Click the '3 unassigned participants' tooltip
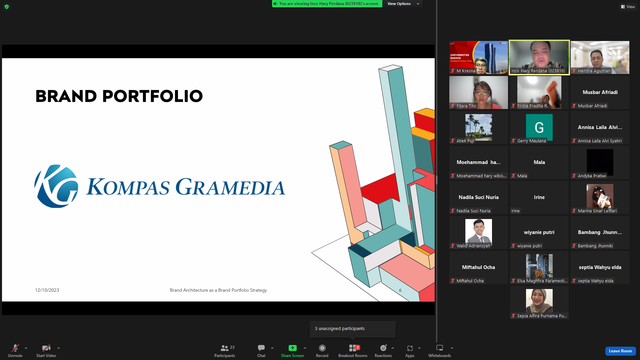Screen dimensions: 640x360 coord(353,329)
